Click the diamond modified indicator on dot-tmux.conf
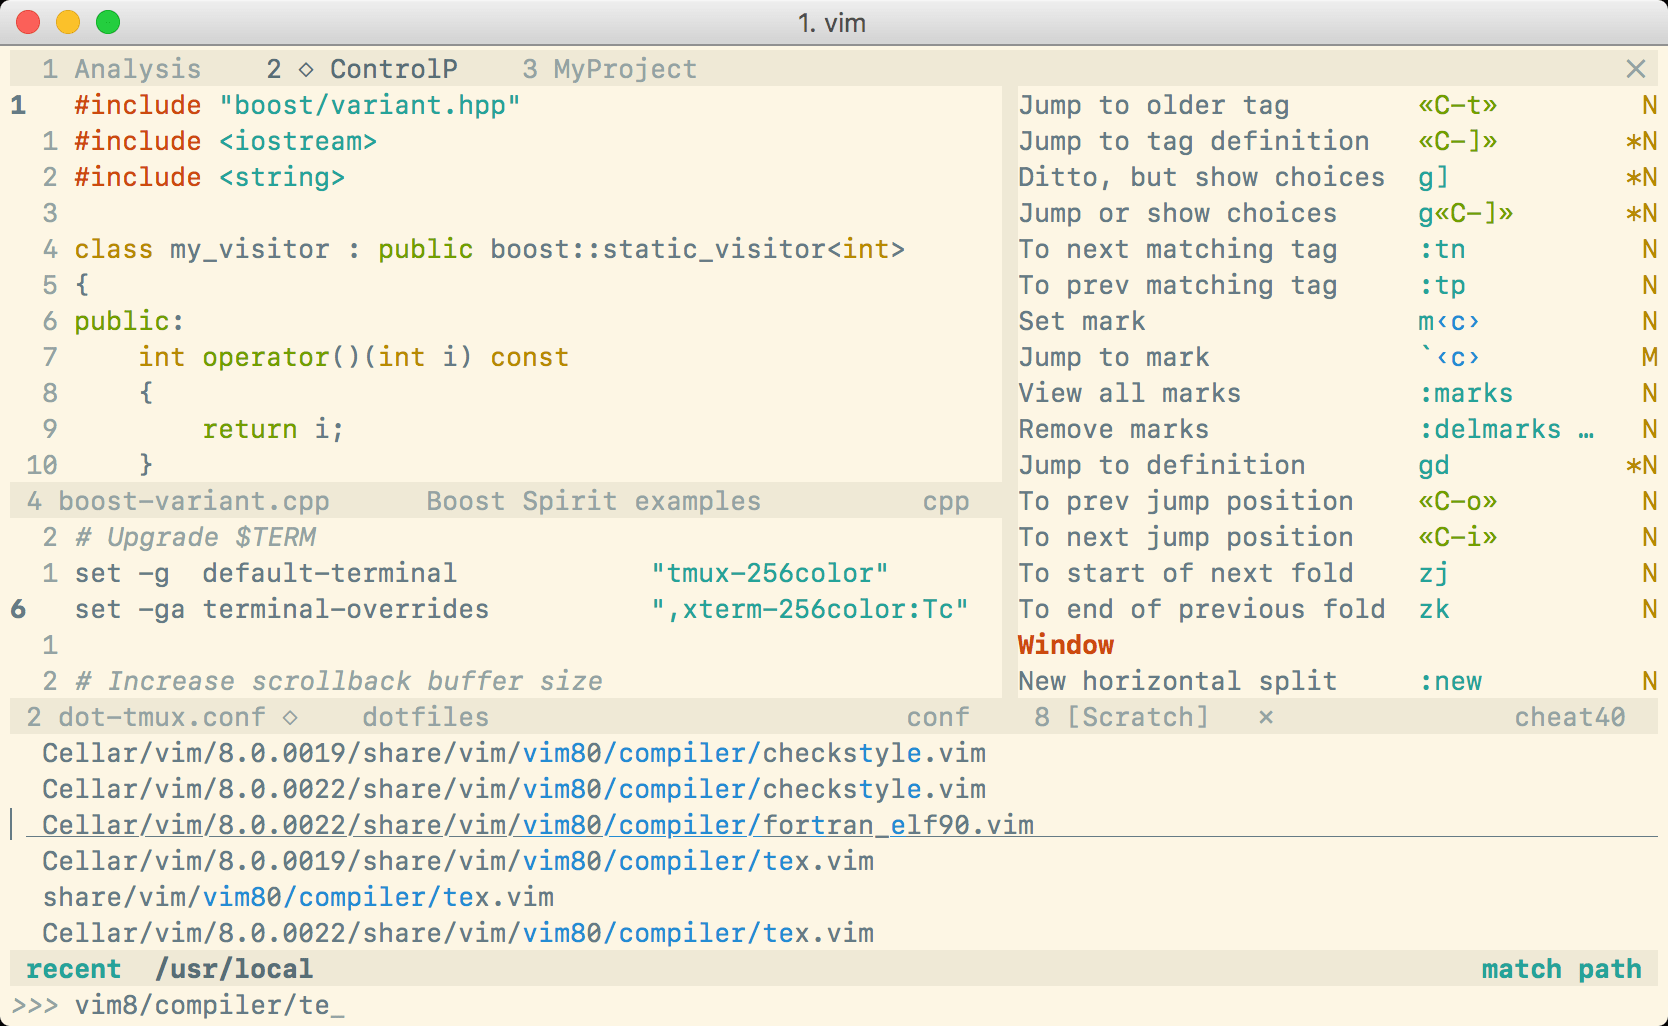This screenshot has width=1668, height=1026. (x=288, y=717)
